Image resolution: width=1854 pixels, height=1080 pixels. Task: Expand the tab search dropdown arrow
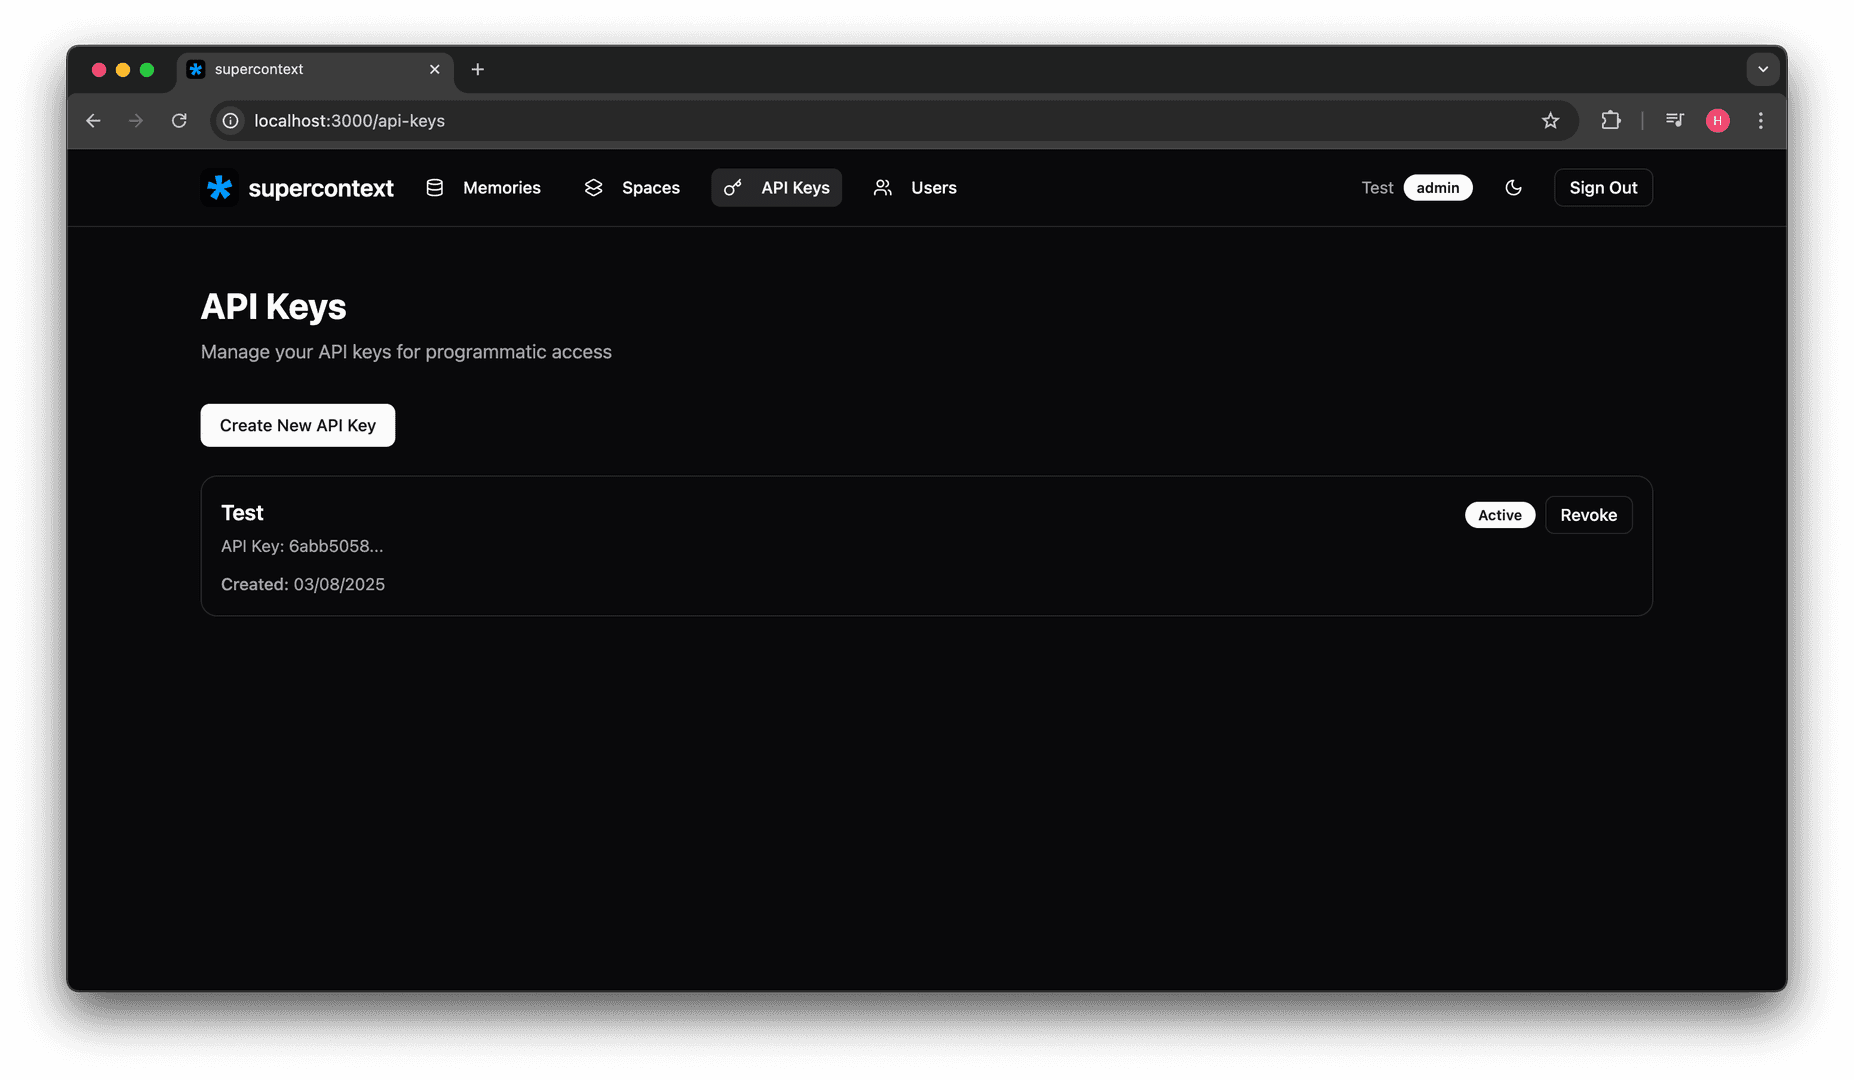[1762, 69]
